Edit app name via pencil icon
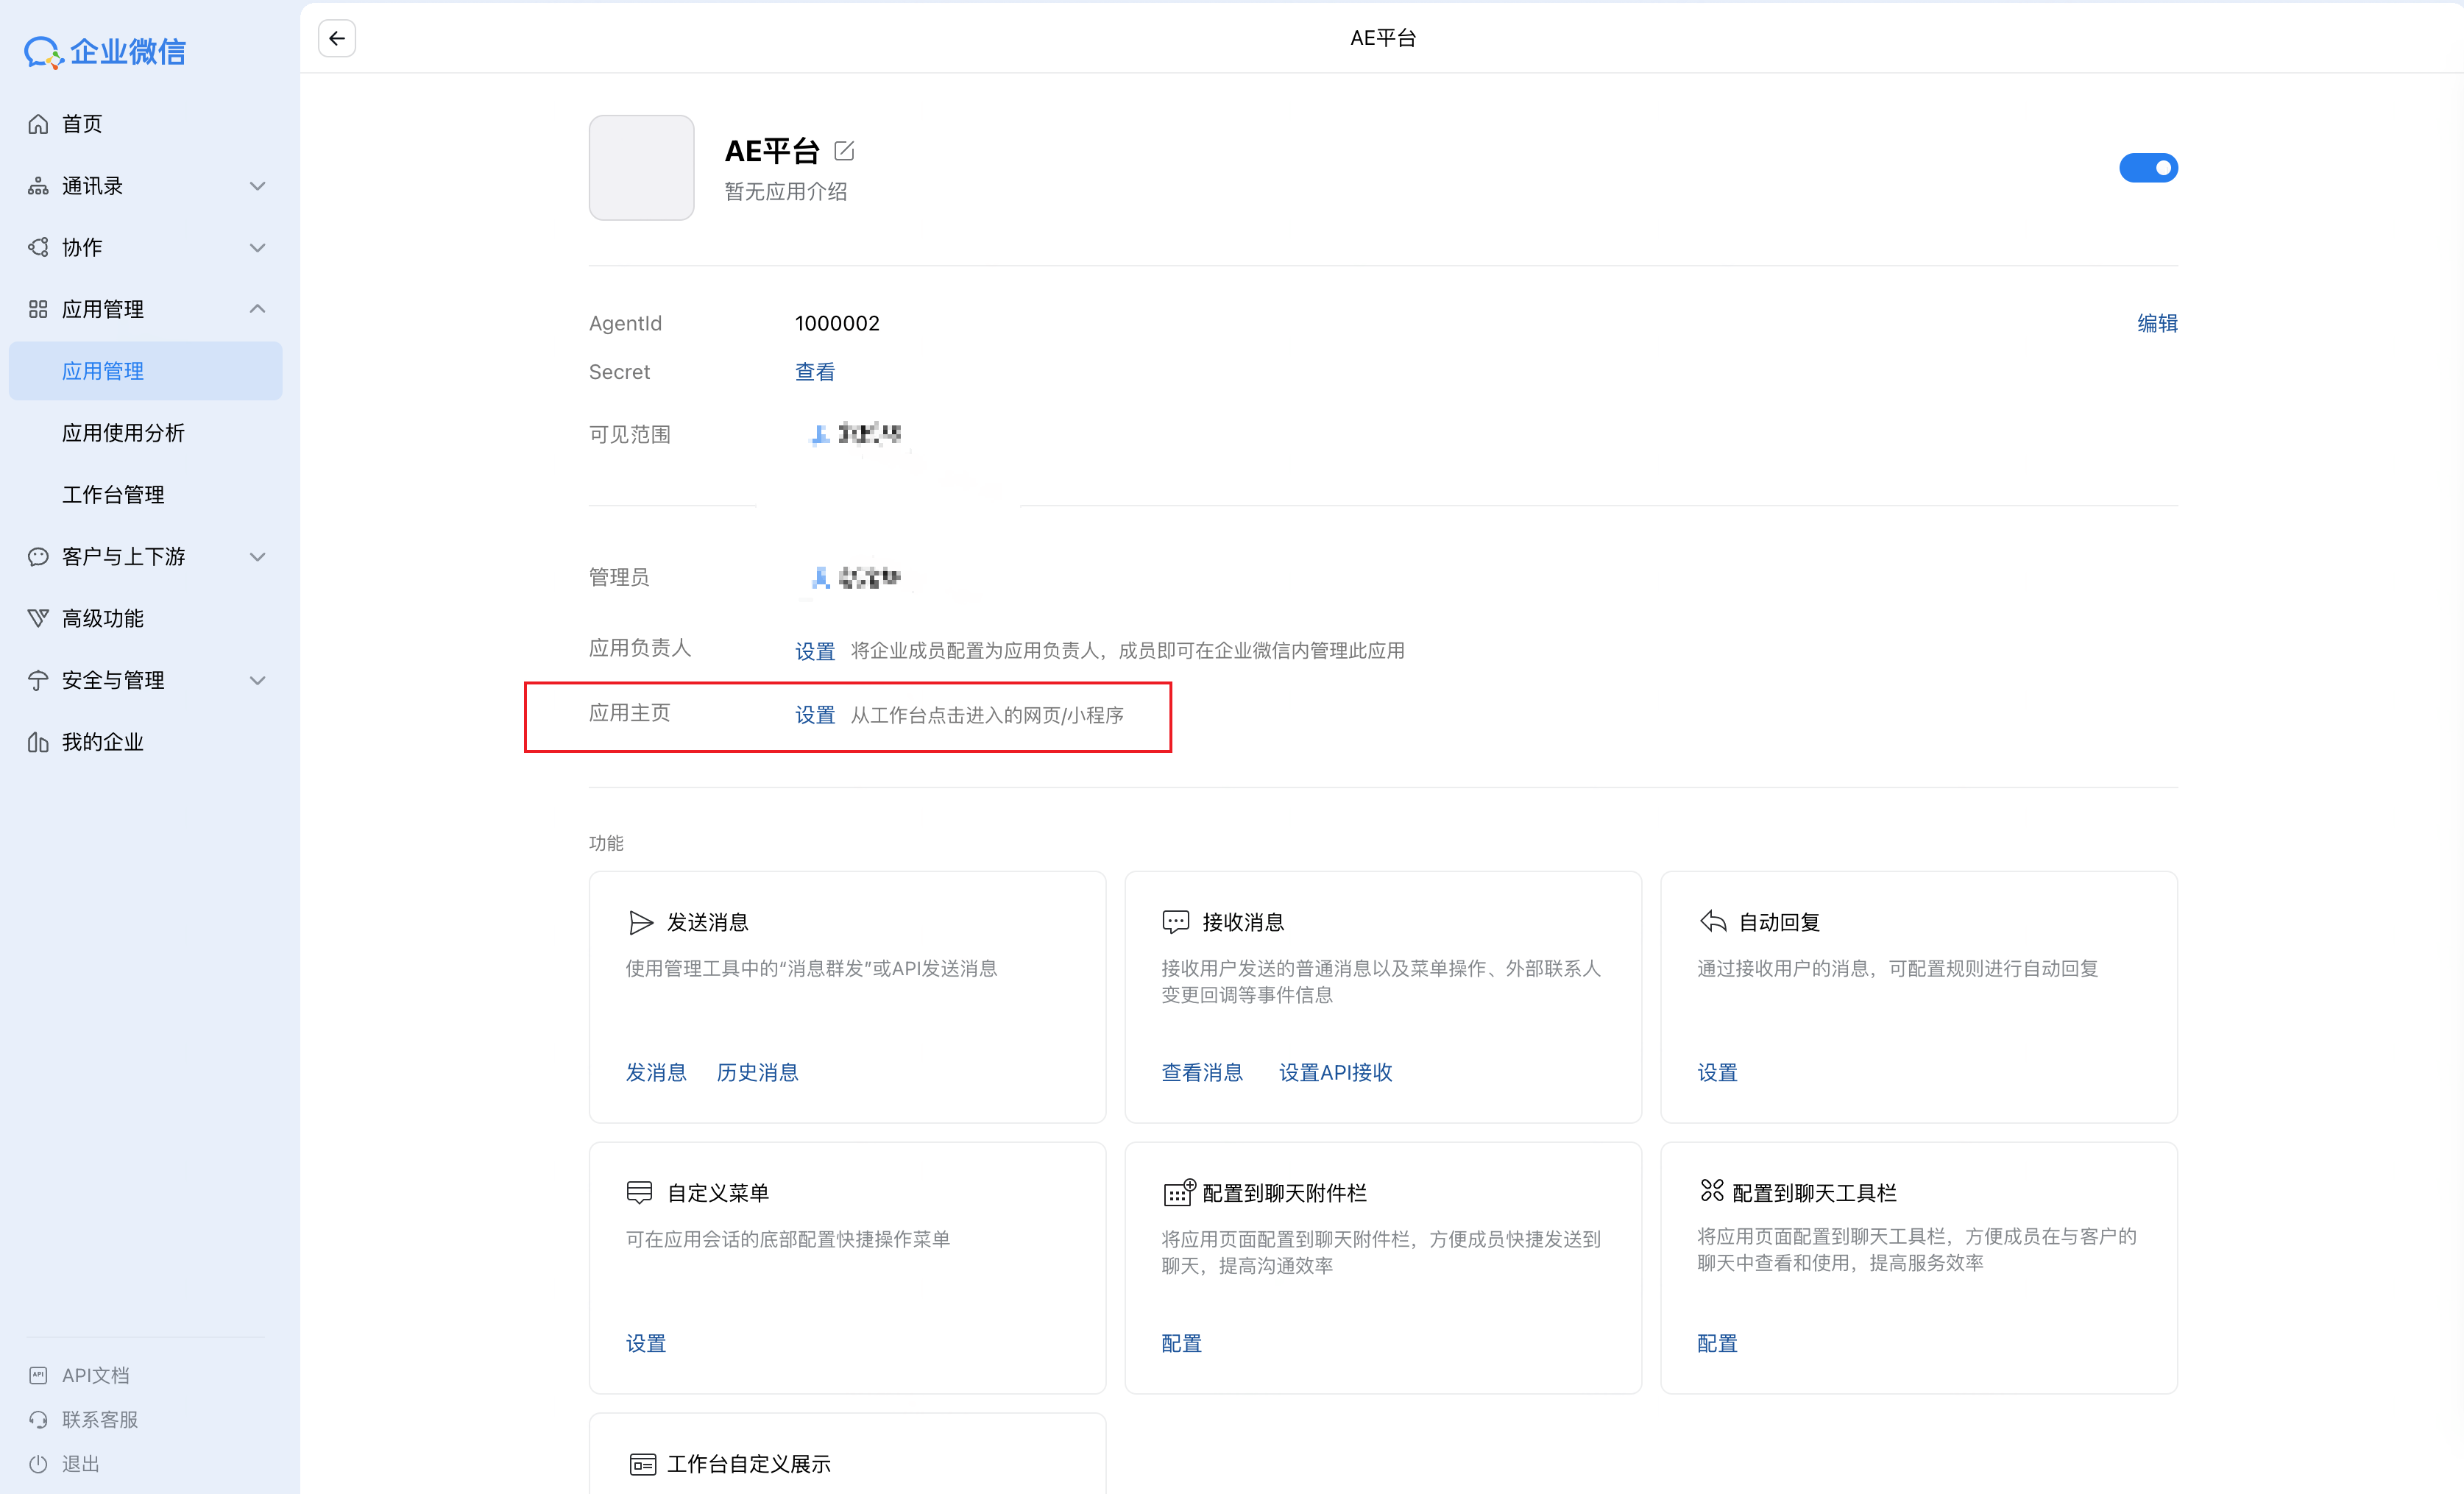2464x1494 pixels. (844, 151)
